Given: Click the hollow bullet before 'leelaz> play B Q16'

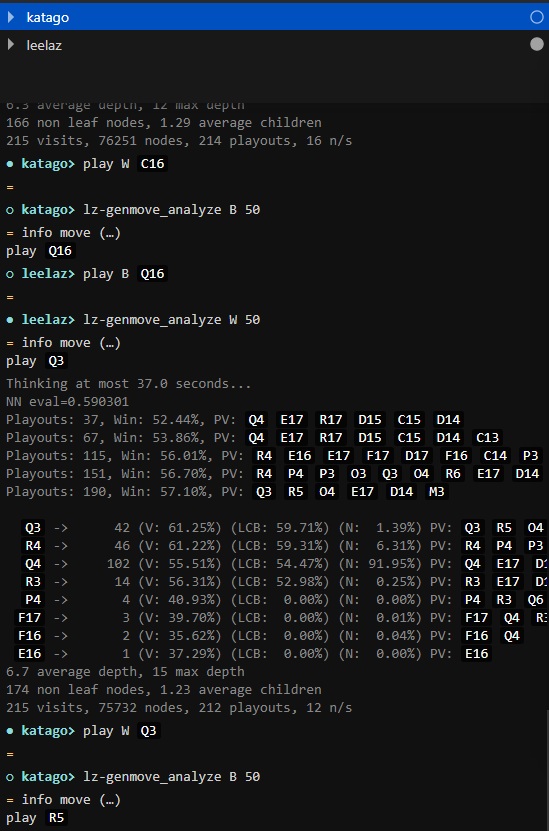Looking at the screenshot, I should 10,274.
